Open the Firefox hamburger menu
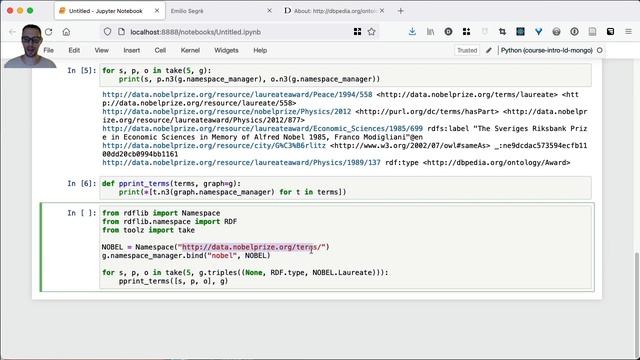The image size is (640, 360). click(628, 32)
